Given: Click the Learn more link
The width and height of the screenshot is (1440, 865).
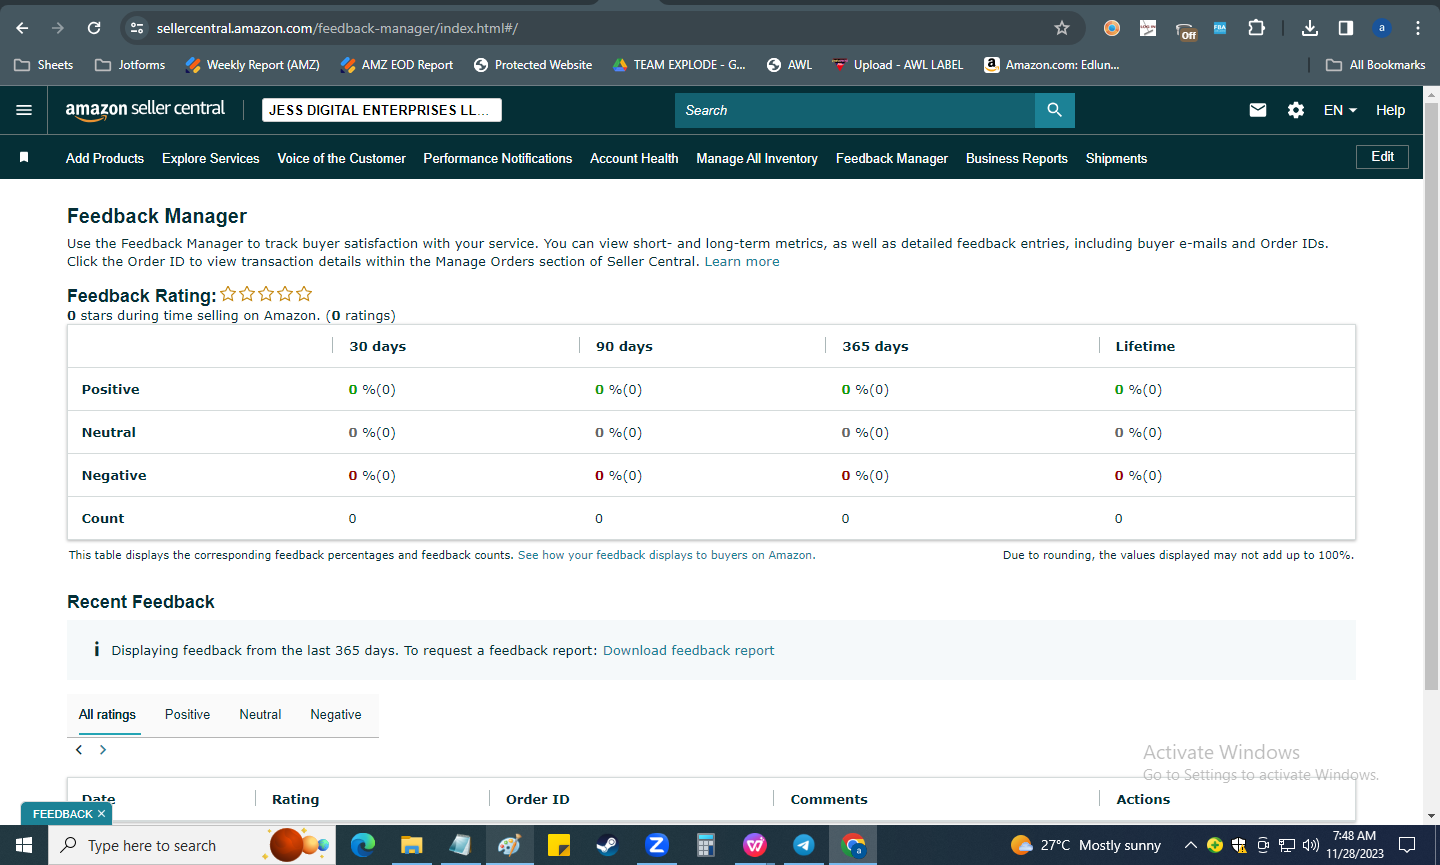Looking at the screenshot, I should 742,262.
